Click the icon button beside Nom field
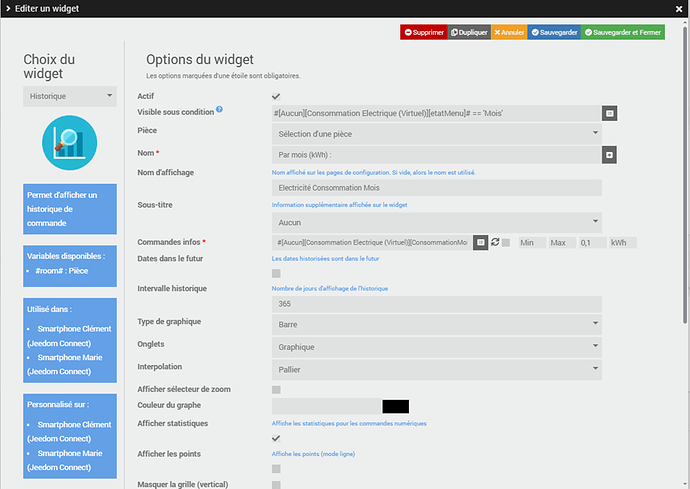Image resolution: width=690 pixels, height=489 pixels. 609,154
